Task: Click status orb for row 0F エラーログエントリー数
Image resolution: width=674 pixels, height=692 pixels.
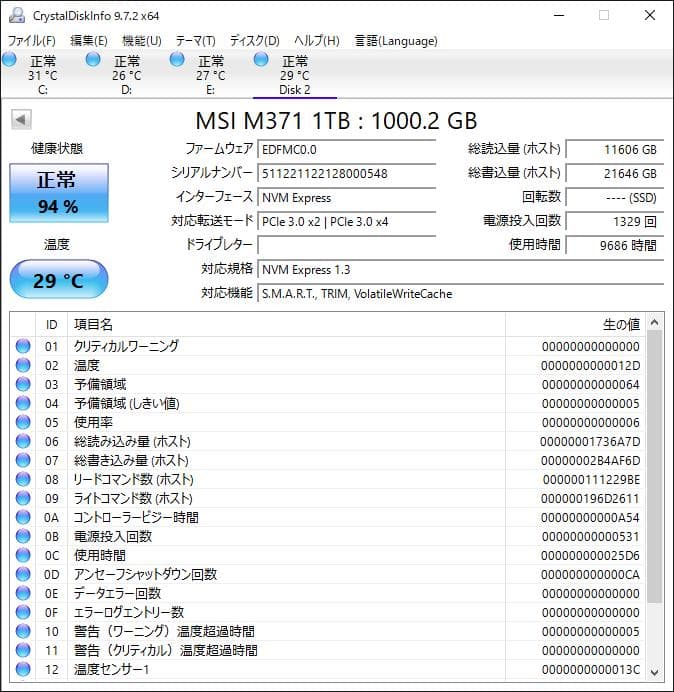Action: pos(23,612)
